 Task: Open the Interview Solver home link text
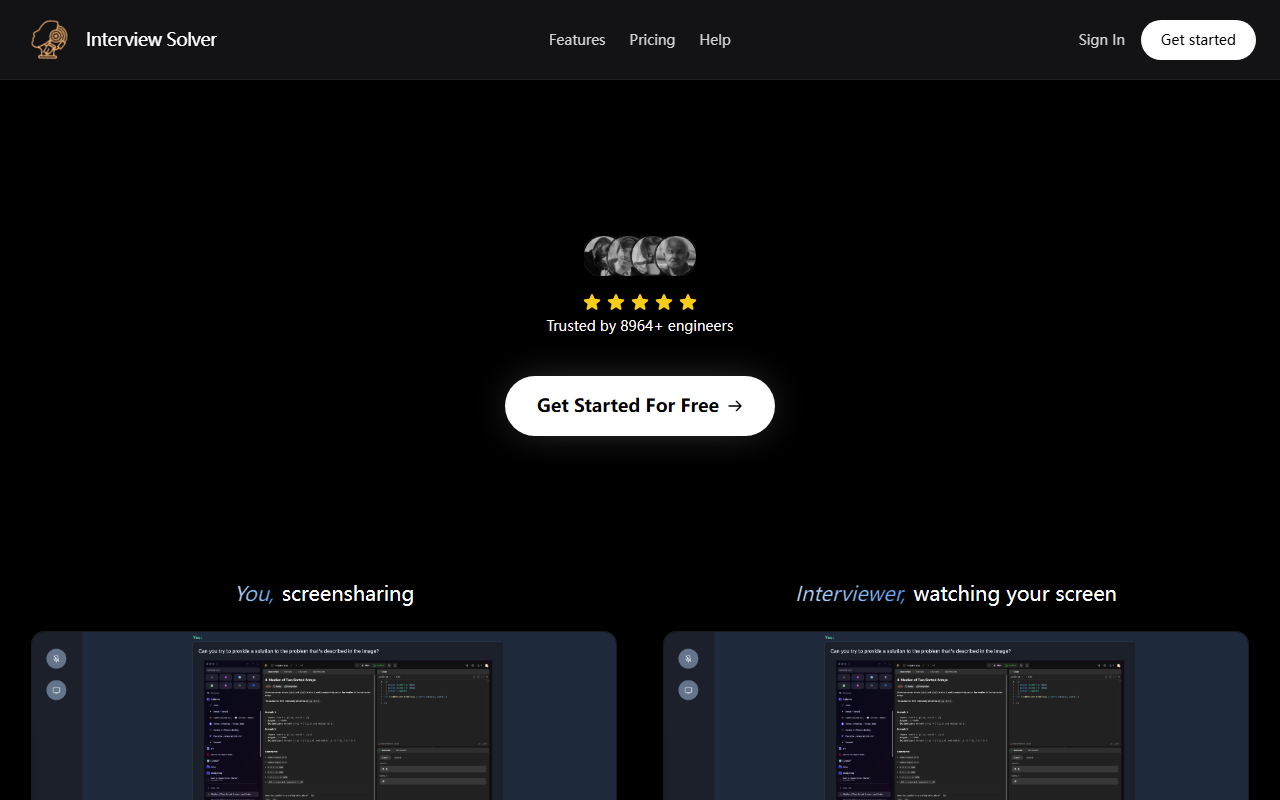(151, 40)
